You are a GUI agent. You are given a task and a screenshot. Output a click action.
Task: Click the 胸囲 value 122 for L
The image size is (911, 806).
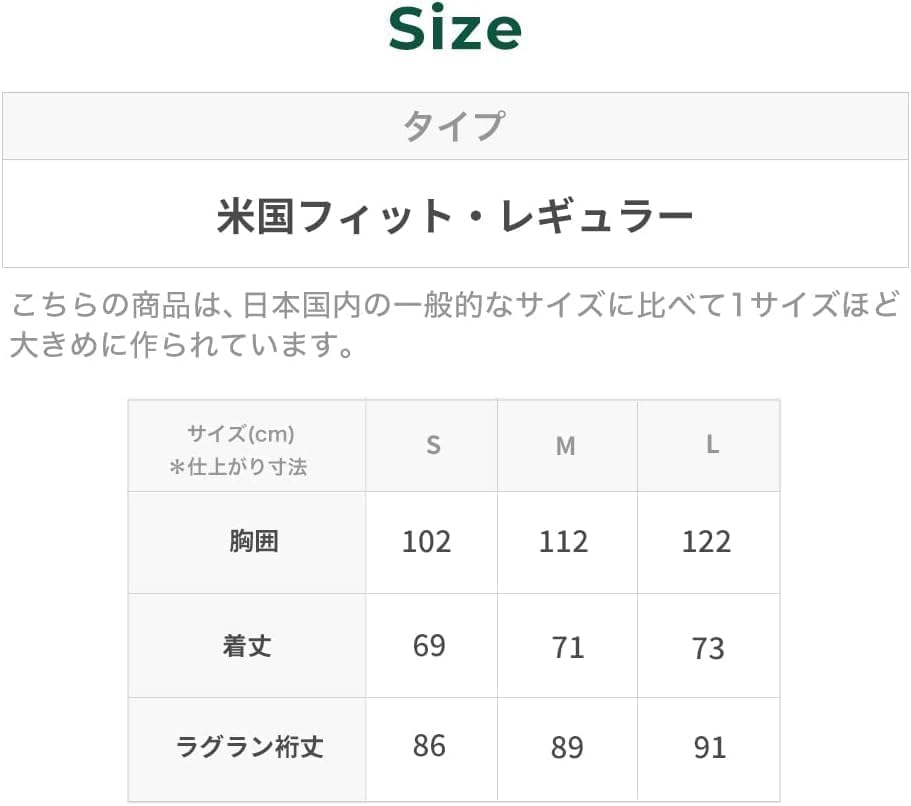coord(707,542)
